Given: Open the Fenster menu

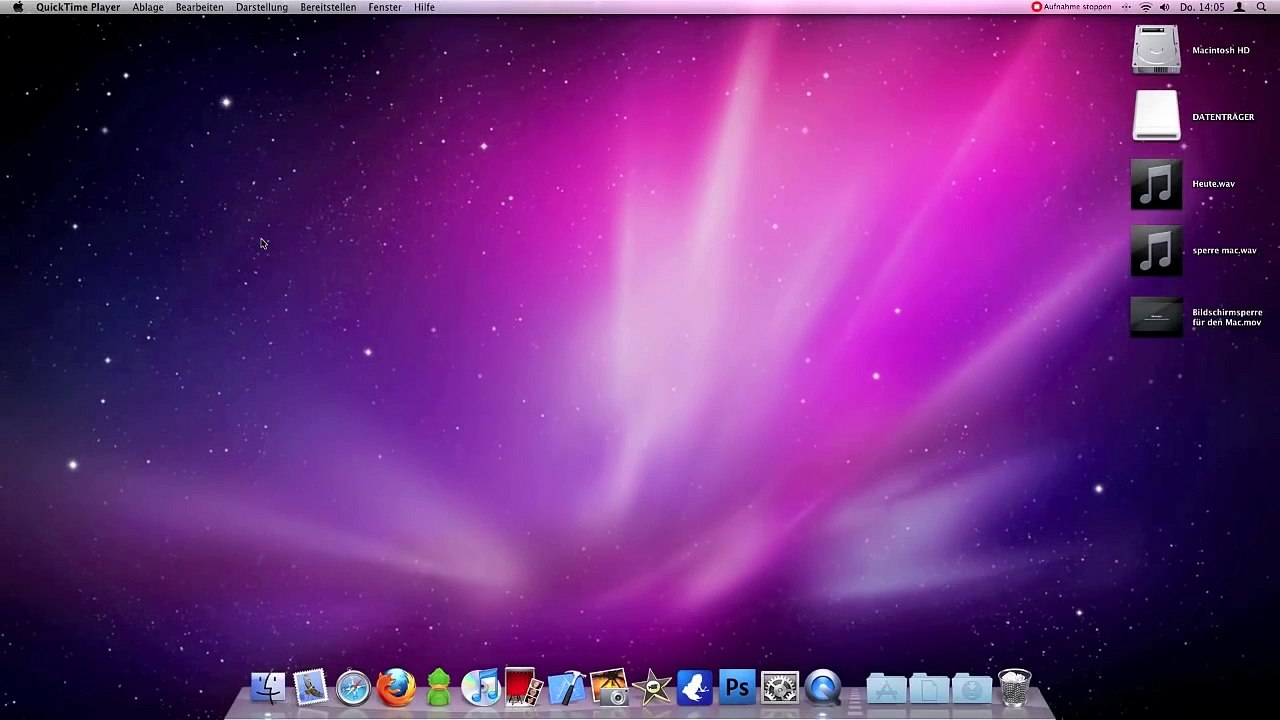Looking at the screenshot, I should pos(385,7).
